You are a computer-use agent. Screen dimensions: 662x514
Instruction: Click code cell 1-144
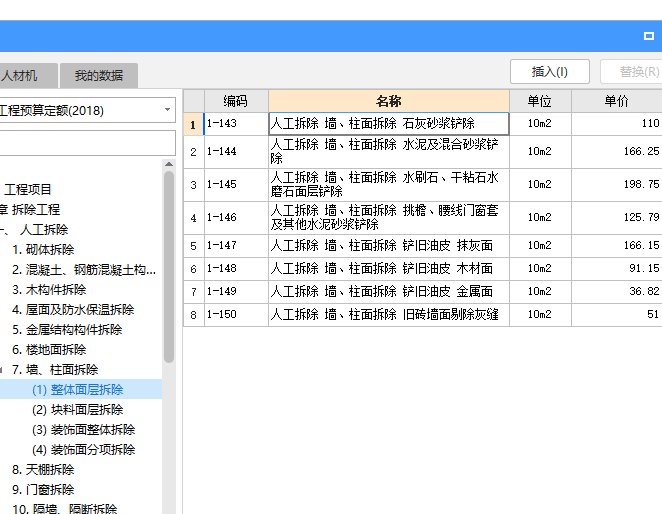236,152
